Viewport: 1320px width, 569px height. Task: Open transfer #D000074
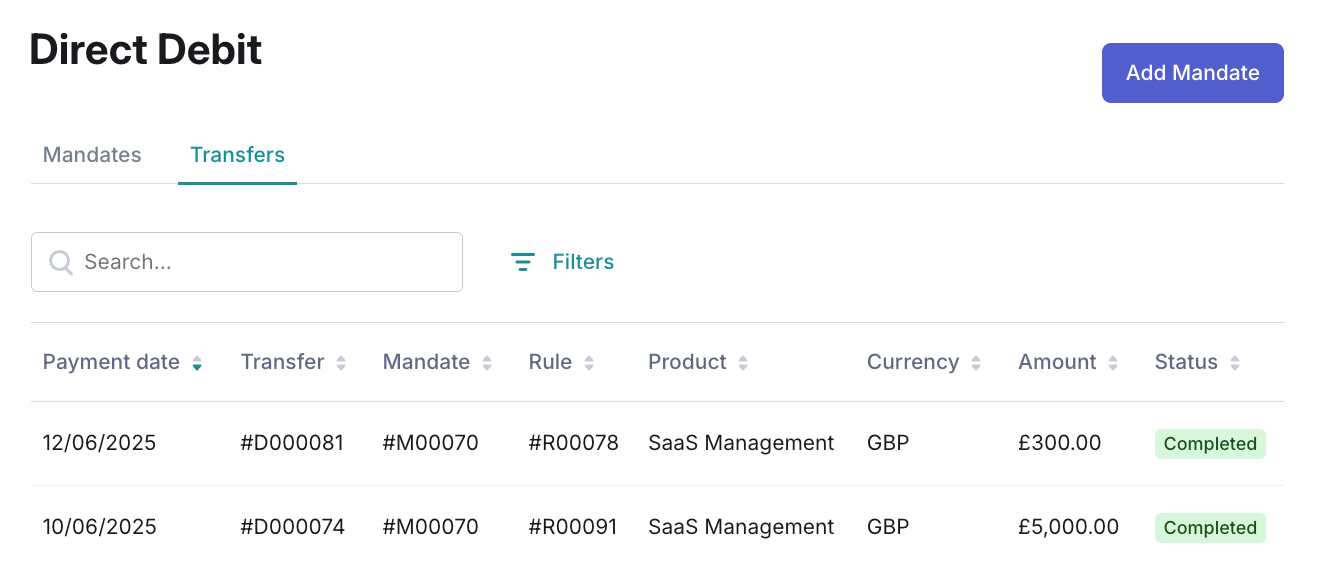click(x=293, y=527)
